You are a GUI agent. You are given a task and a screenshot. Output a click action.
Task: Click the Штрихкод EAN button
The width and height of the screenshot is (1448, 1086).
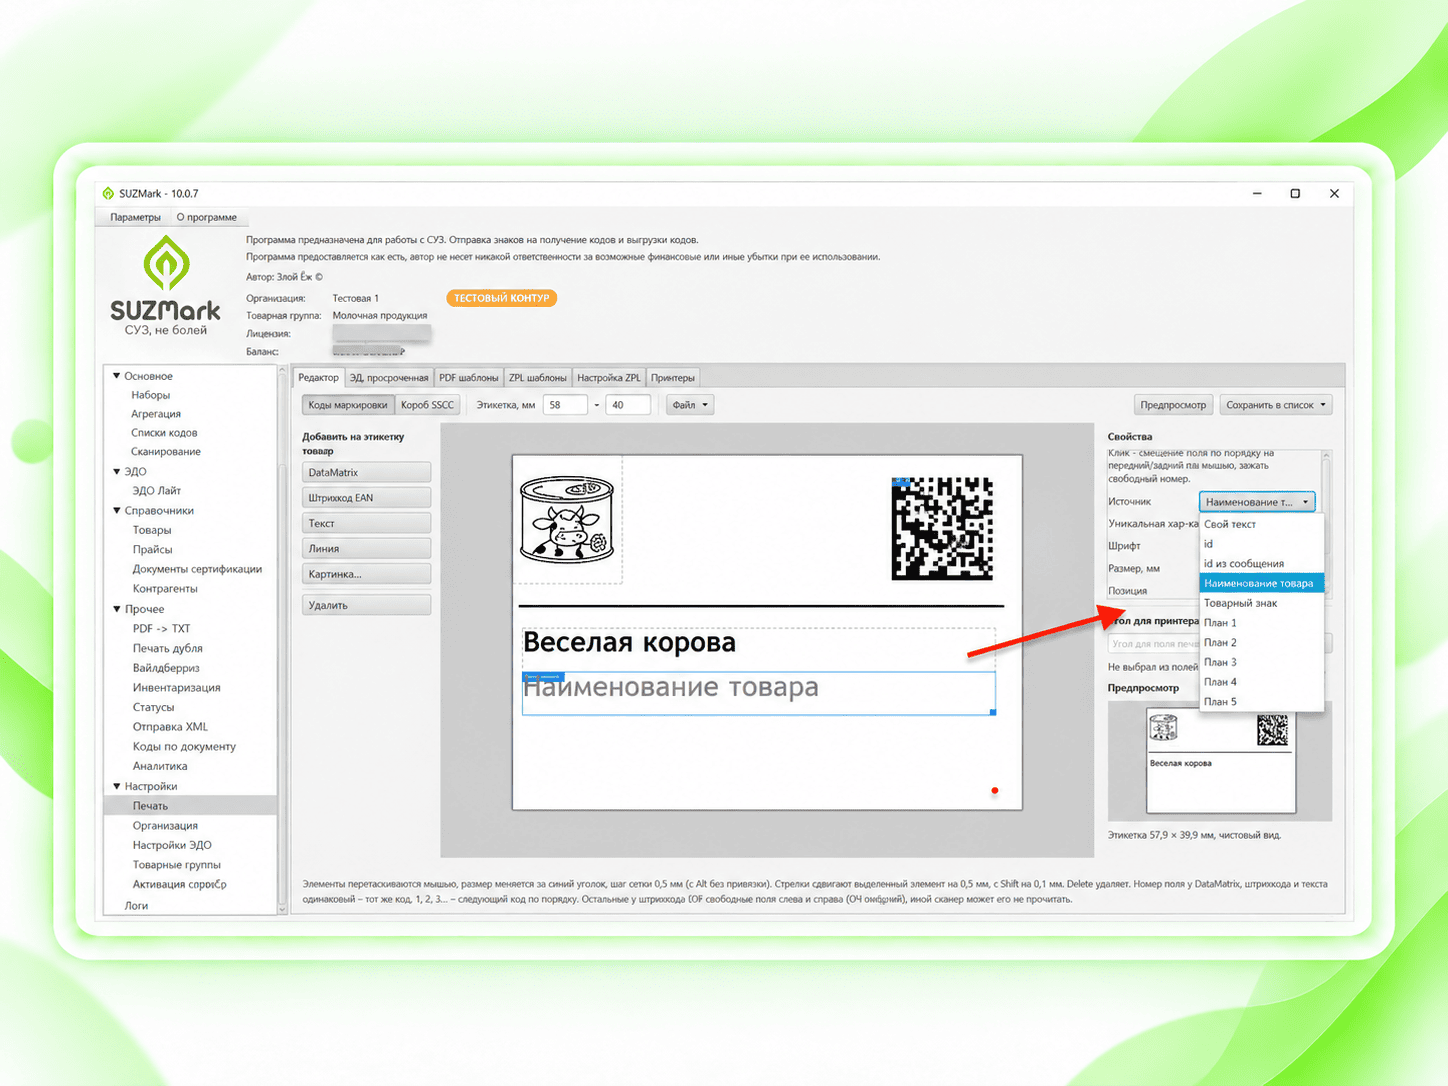tap(366, 498)
